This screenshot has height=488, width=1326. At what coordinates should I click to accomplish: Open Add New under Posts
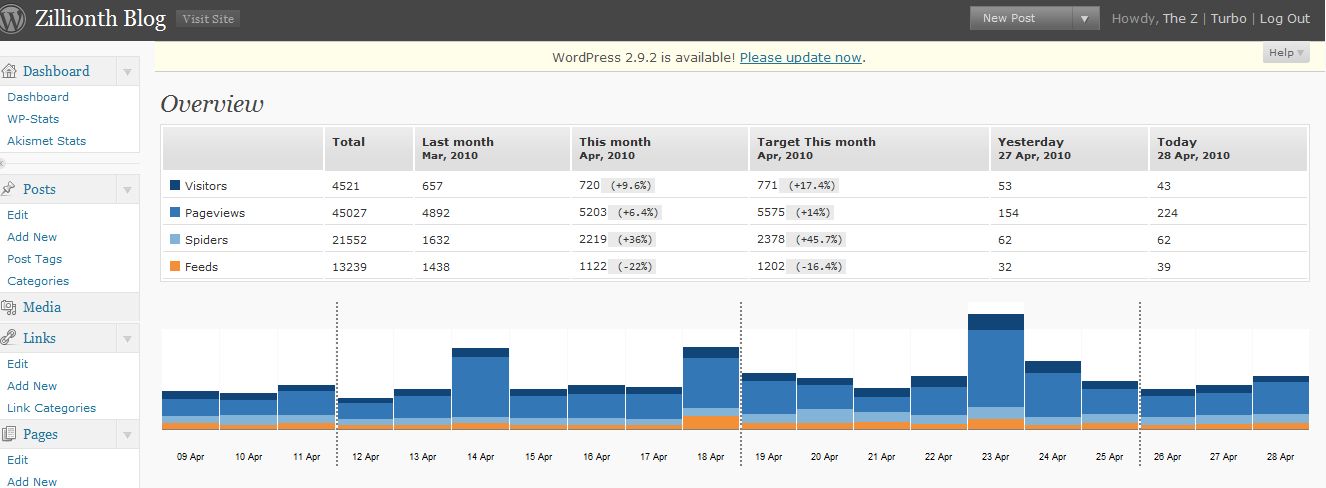coord(32,237)
